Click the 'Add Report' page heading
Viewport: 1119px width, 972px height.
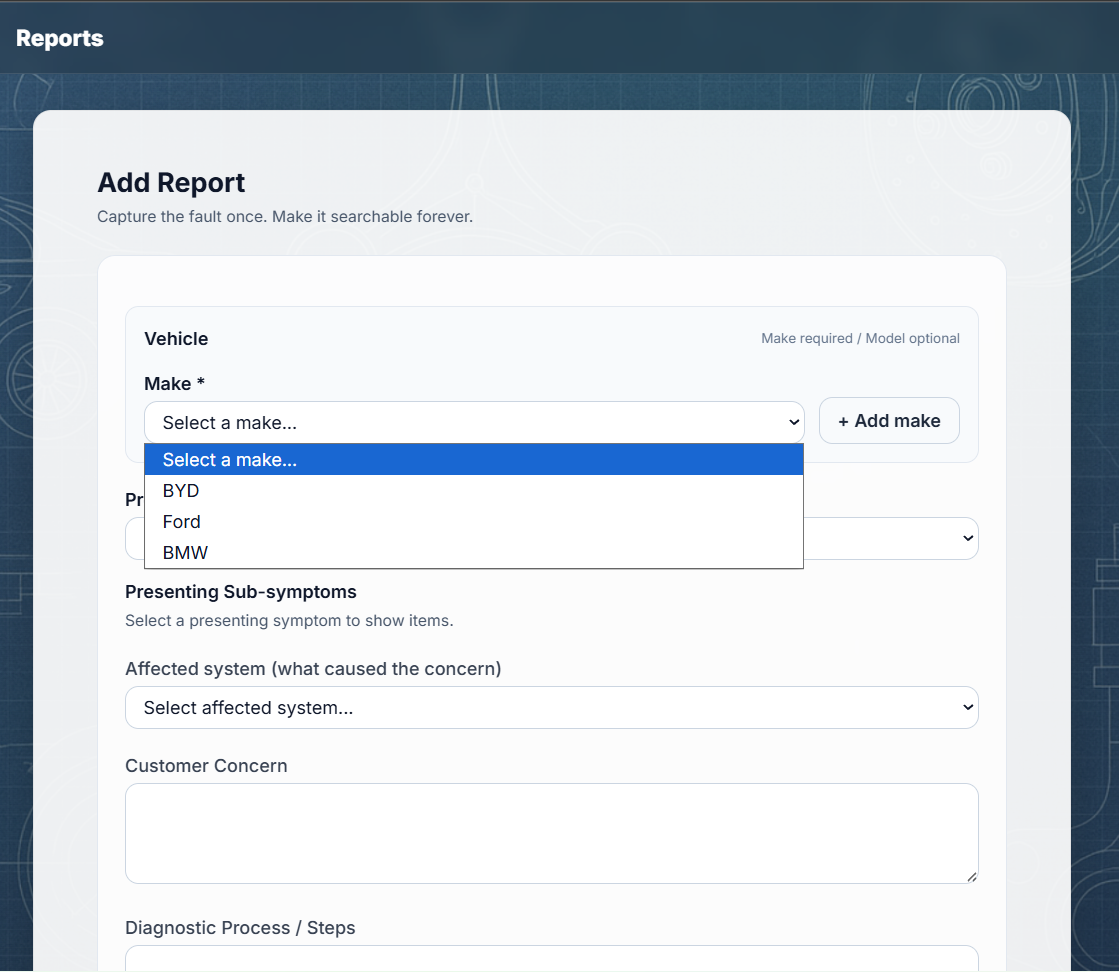pos(170,183)
